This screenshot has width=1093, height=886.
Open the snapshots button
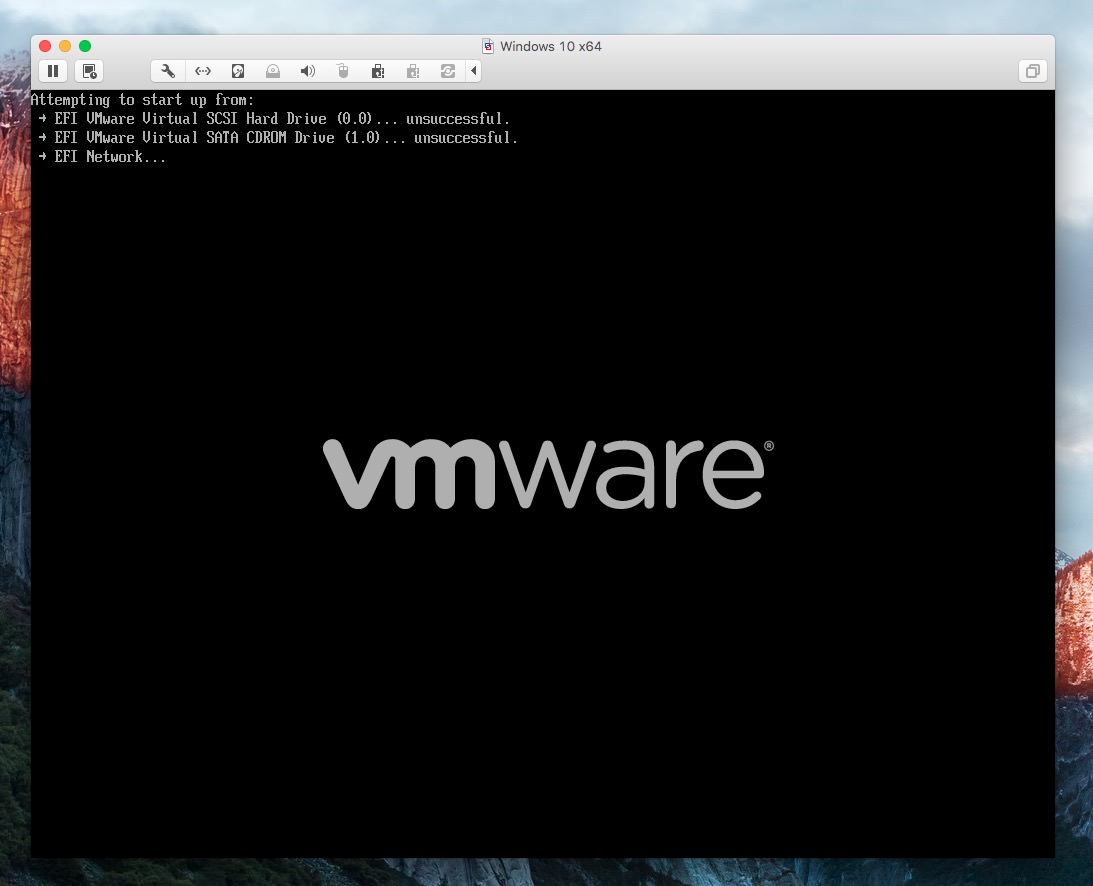89,71
